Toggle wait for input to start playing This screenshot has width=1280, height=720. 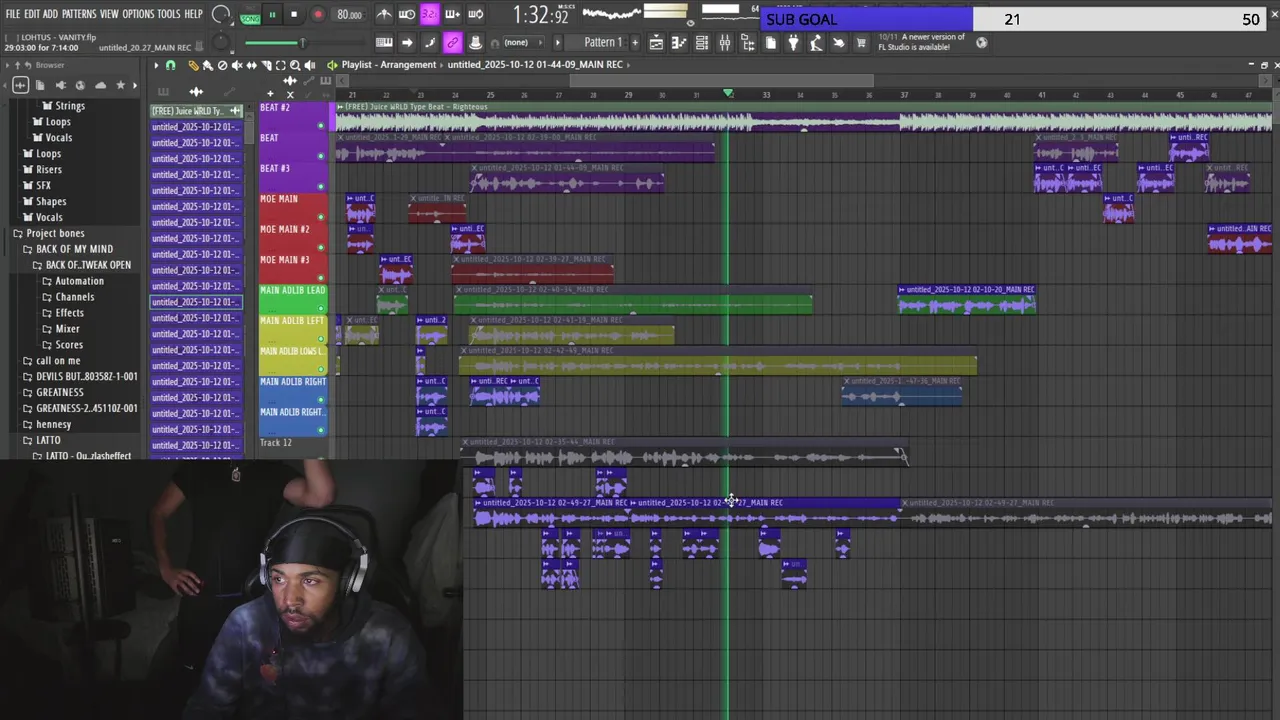coord(407,14)
